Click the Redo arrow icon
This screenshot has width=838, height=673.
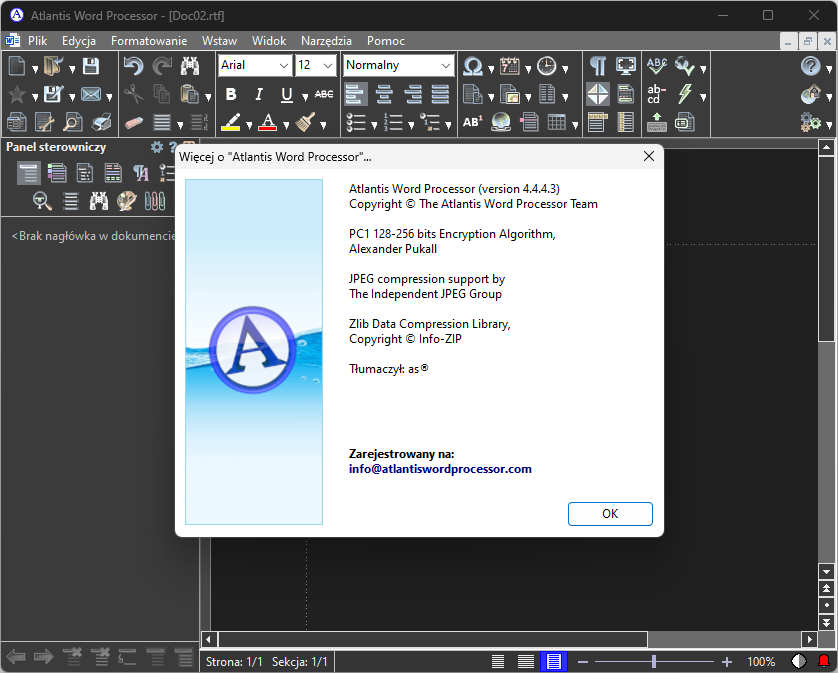(x=161, y=66)
